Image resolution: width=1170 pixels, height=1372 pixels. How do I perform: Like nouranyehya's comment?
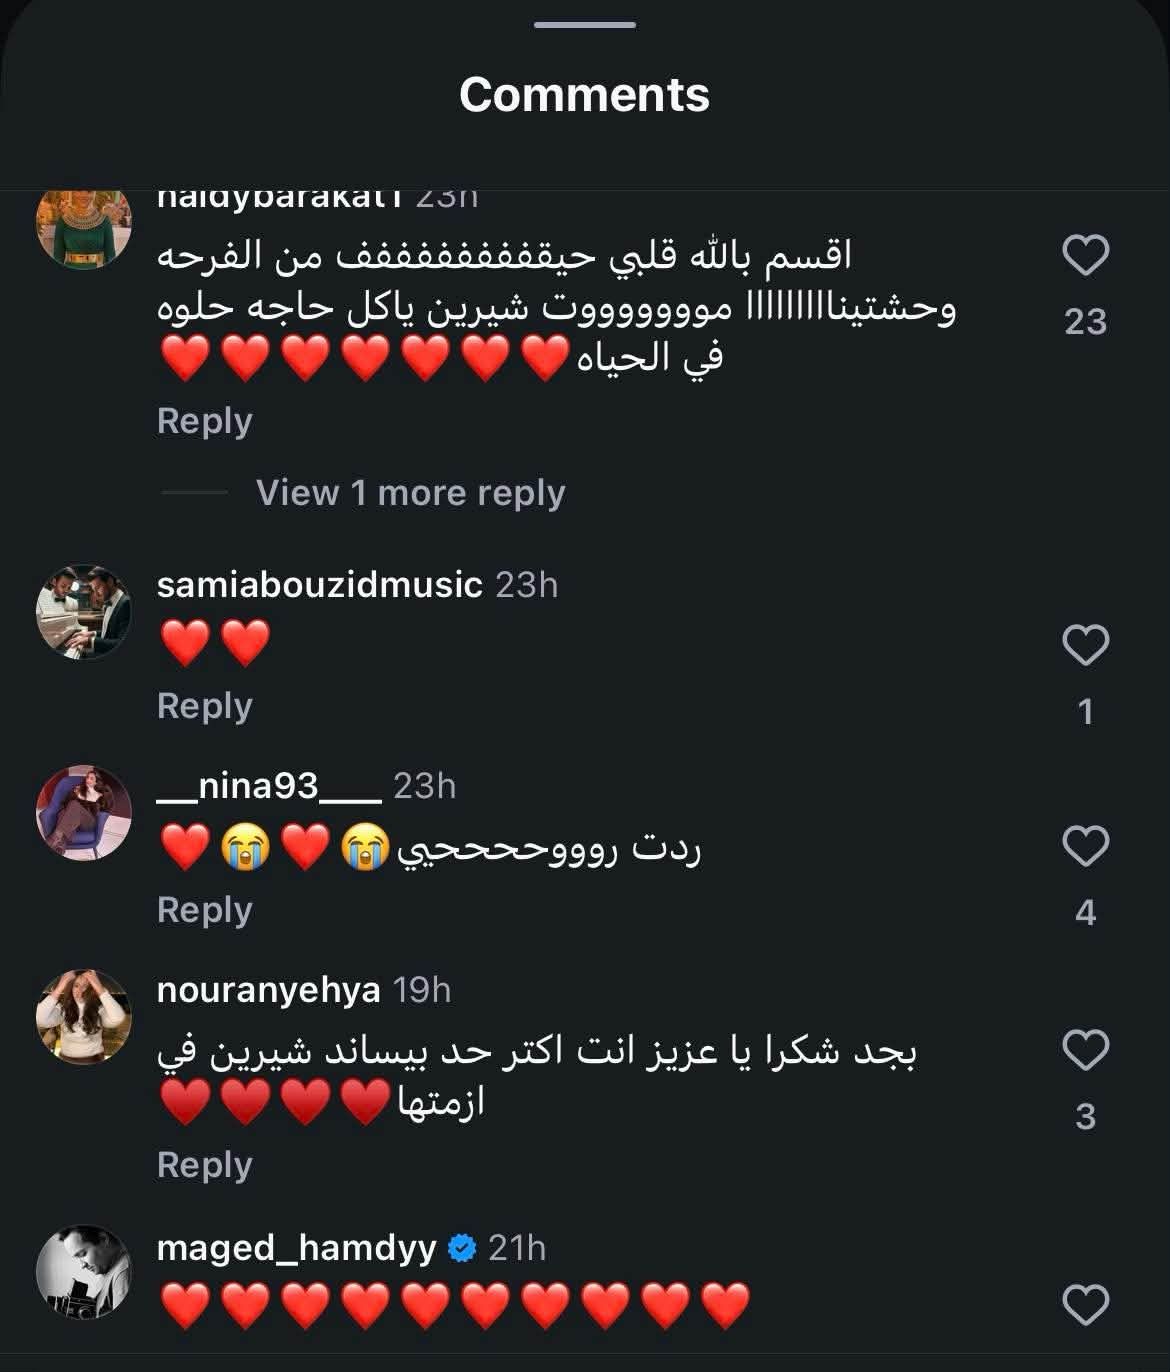pyautogui.click(x=1085, y=1050)
